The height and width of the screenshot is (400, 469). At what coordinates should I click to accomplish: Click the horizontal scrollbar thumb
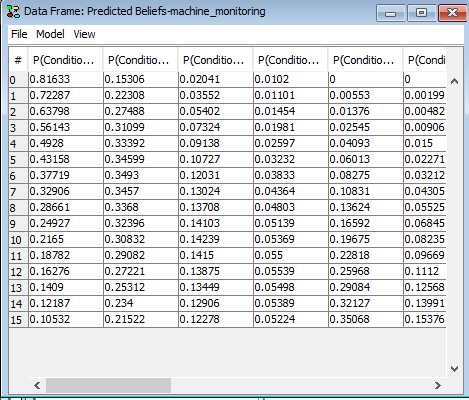click(x=108, y=386)
